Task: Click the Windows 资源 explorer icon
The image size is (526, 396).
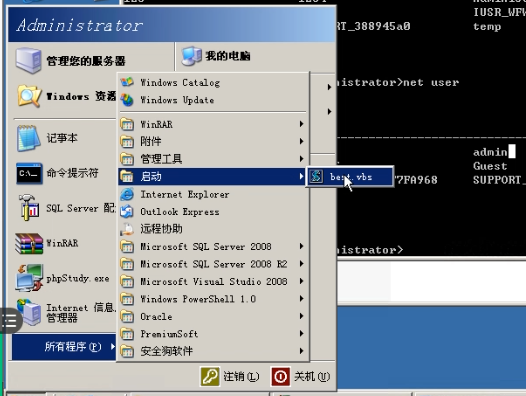Action: [x=30, y=96]
